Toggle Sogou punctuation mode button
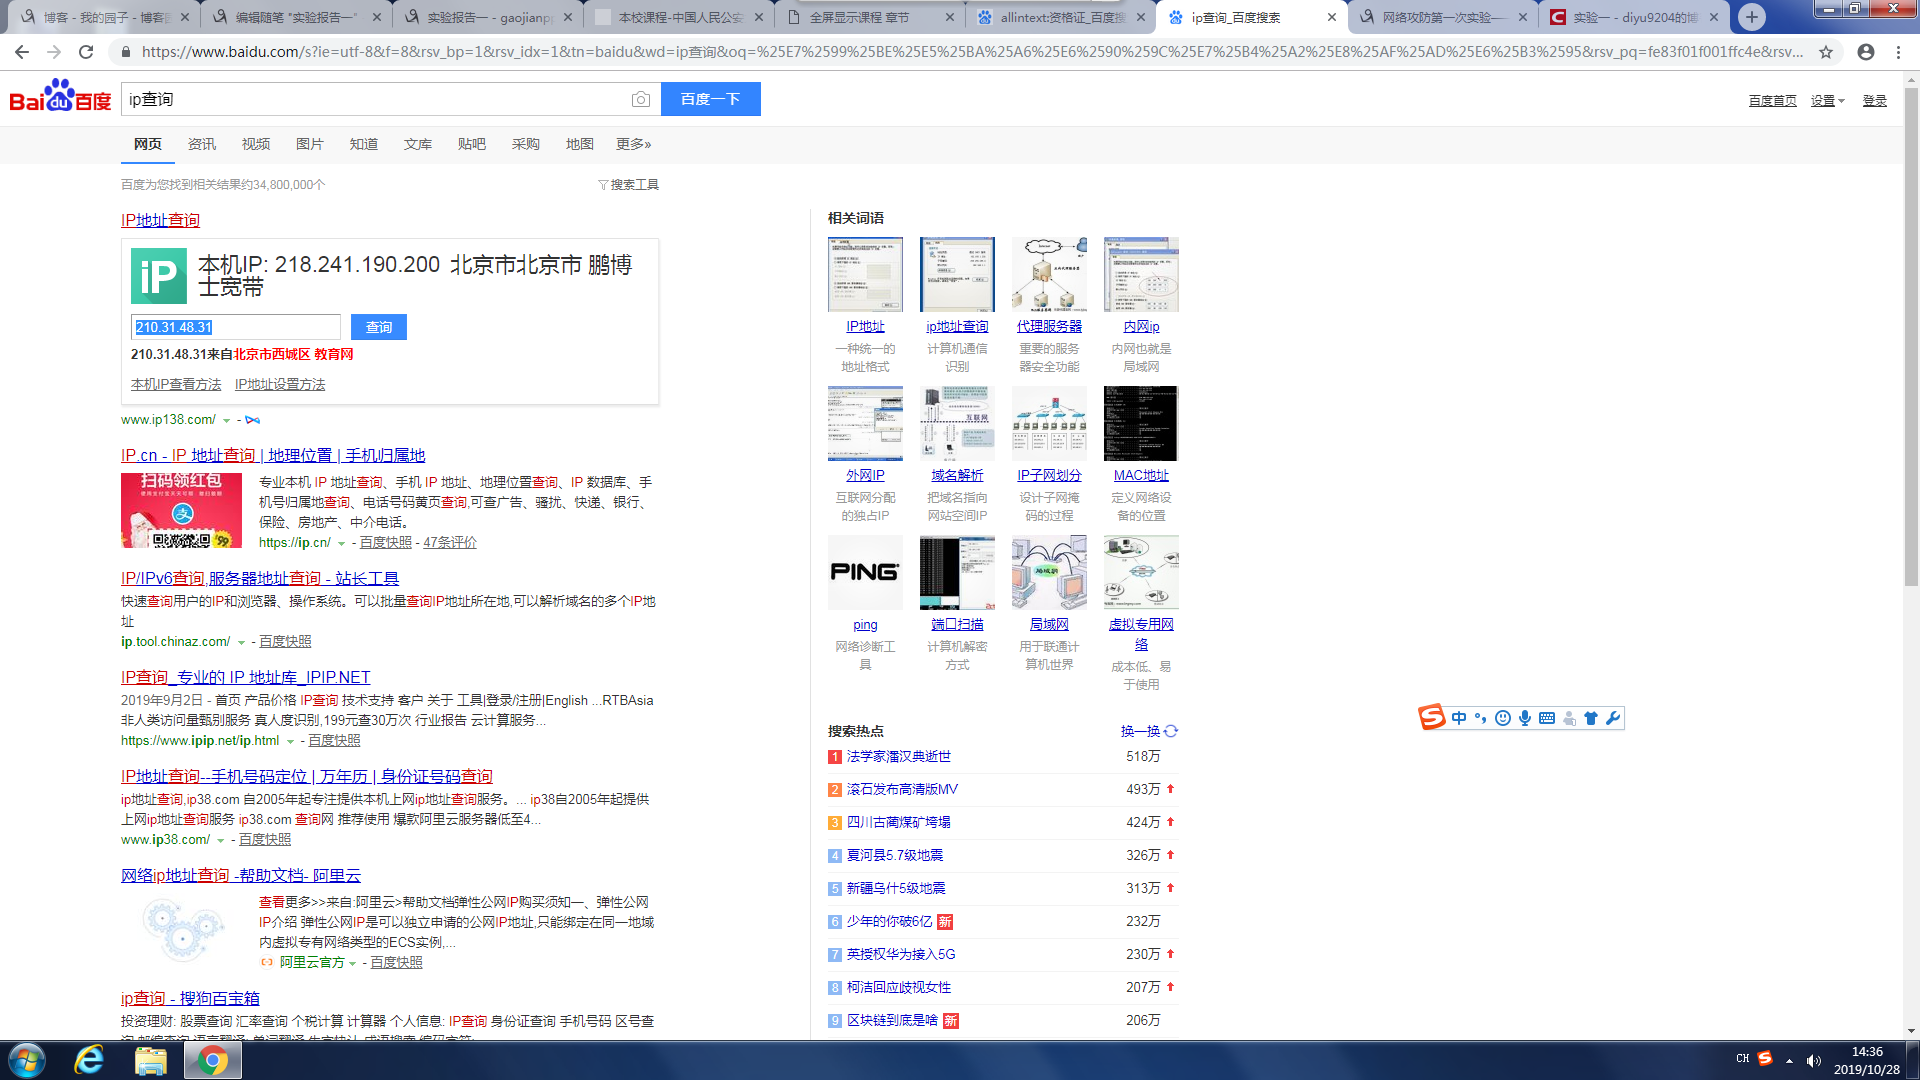 [x=1481, y=718]
